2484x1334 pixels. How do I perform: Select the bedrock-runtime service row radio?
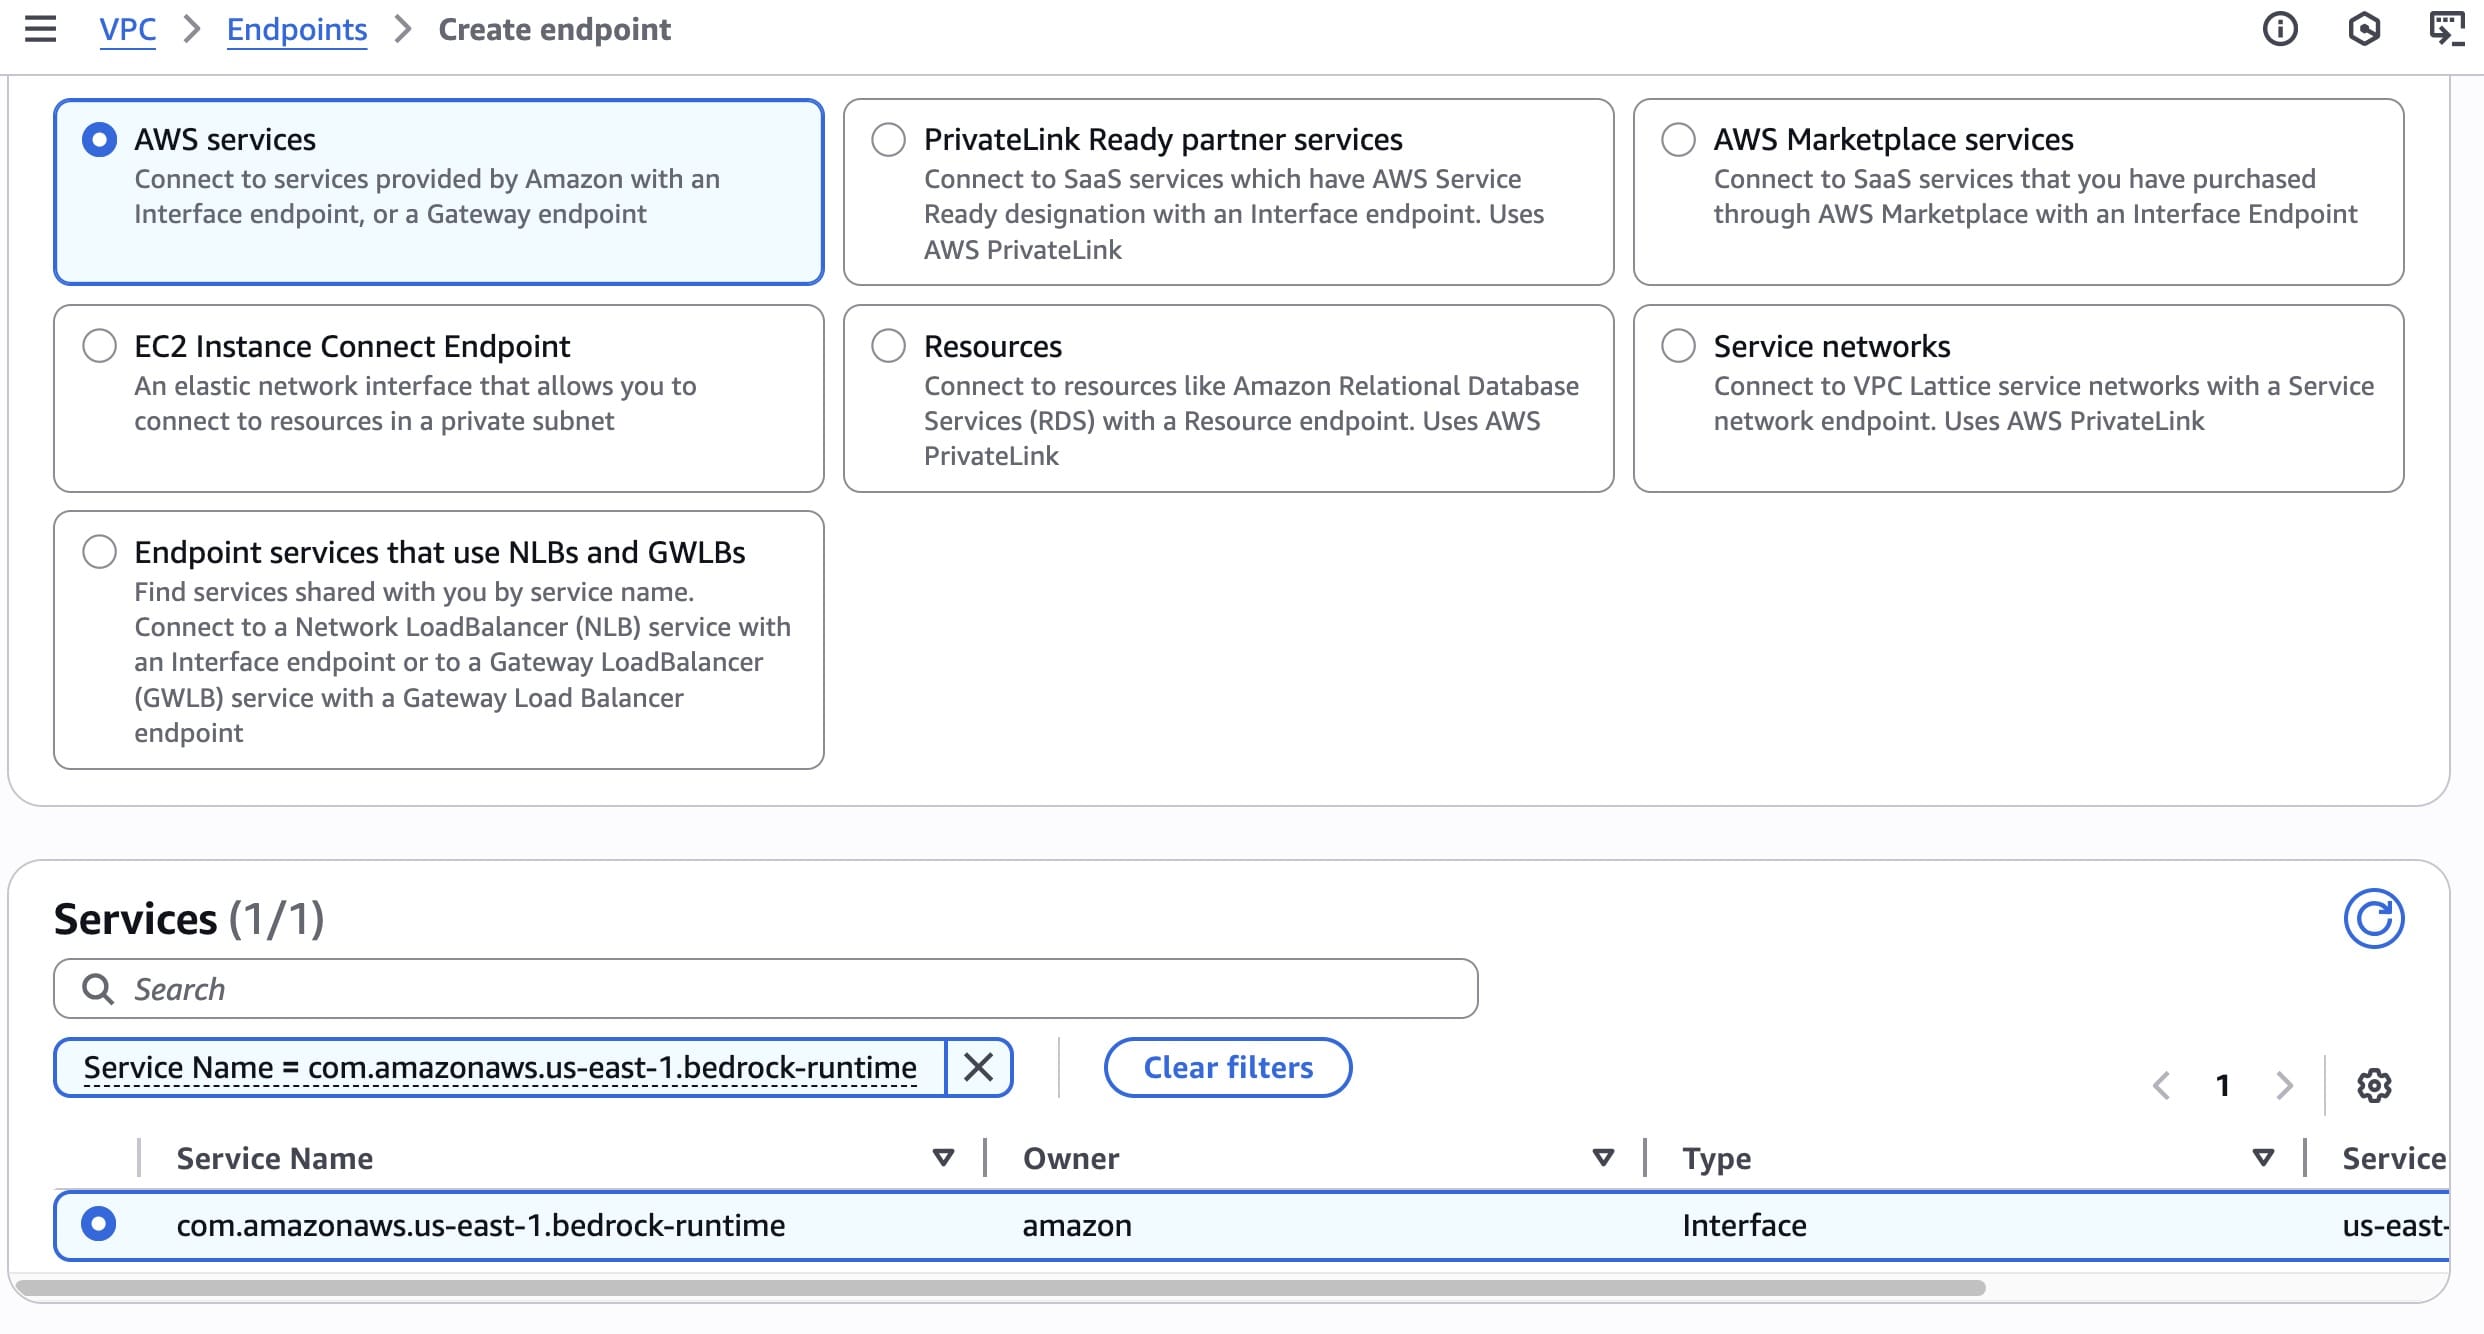[x=98, y=1224]
